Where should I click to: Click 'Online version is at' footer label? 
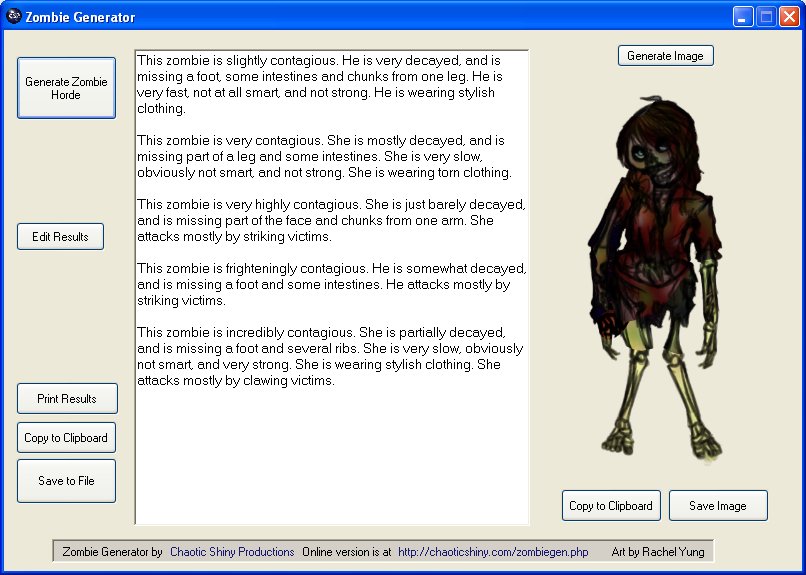click(346, 552)
